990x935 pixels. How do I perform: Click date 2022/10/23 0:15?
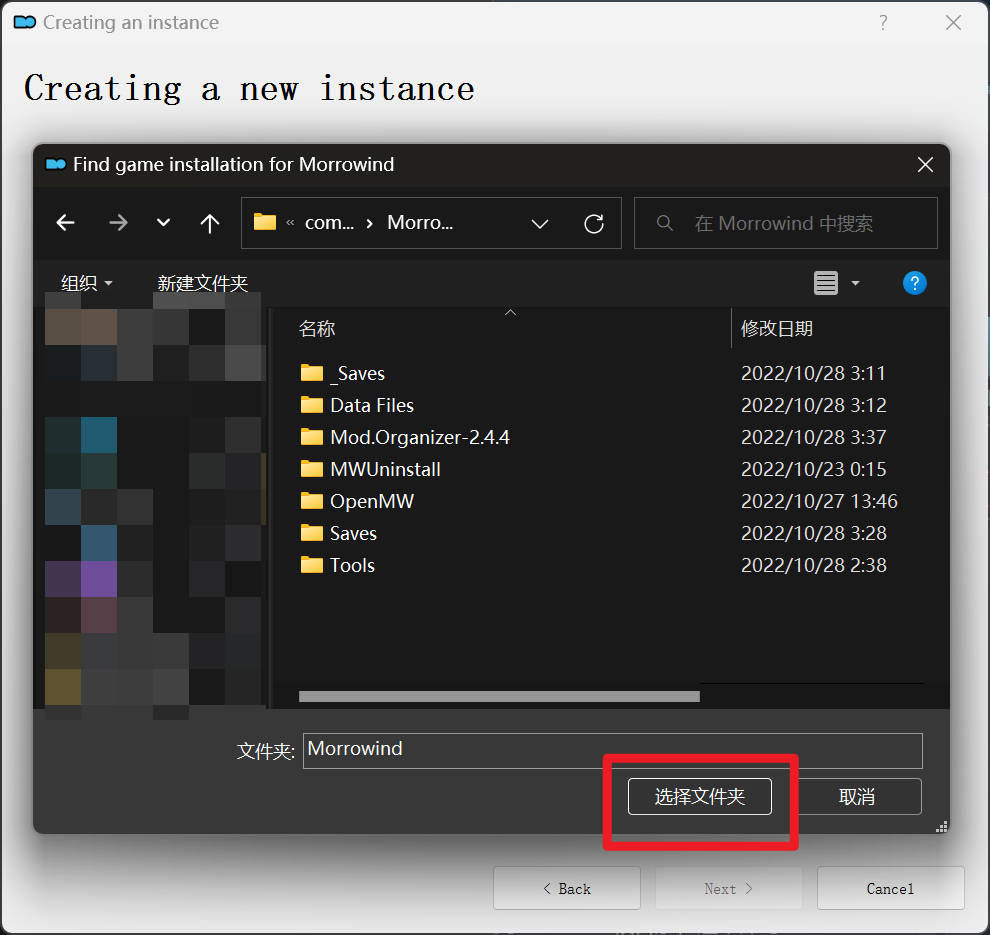pyautogui.click(x=813, y=469)
